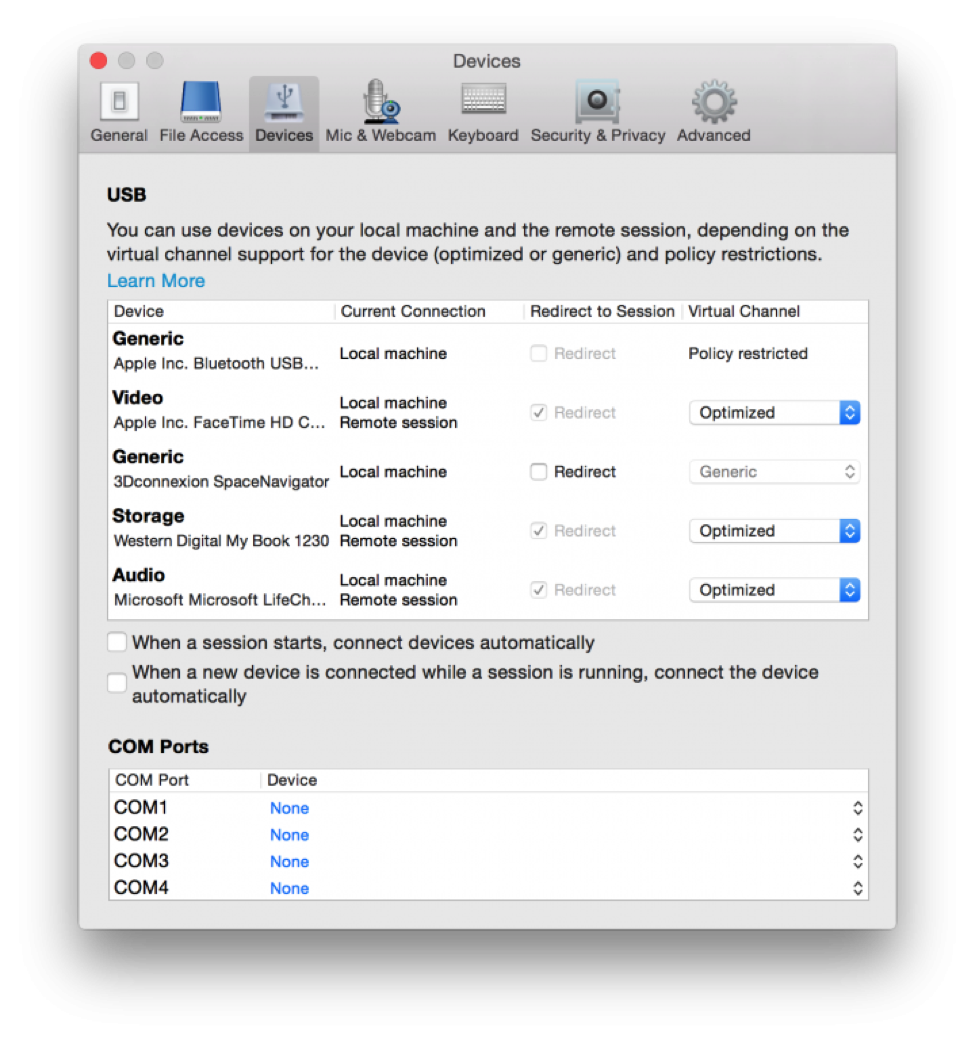975x1042 pixels.
Task: Open the COM1 device selector
Action: (x=856, y=807)
